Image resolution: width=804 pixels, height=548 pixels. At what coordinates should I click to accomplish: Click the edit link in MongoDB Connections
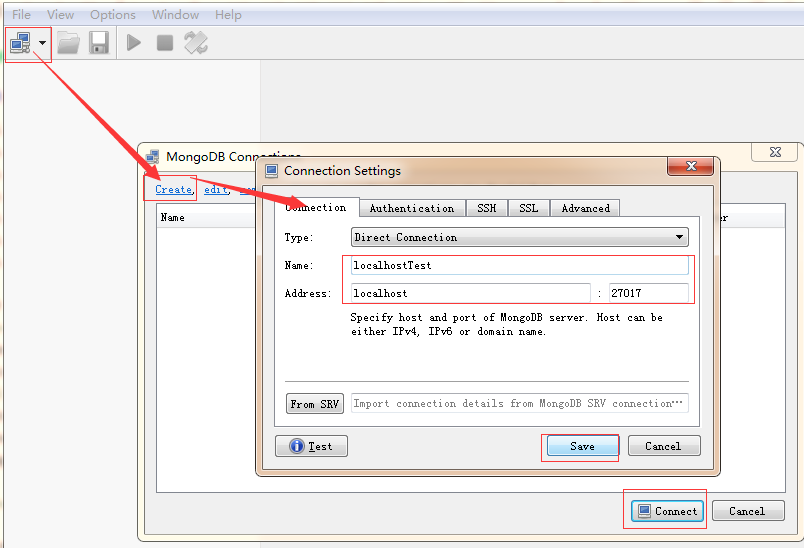click(216, 190)
